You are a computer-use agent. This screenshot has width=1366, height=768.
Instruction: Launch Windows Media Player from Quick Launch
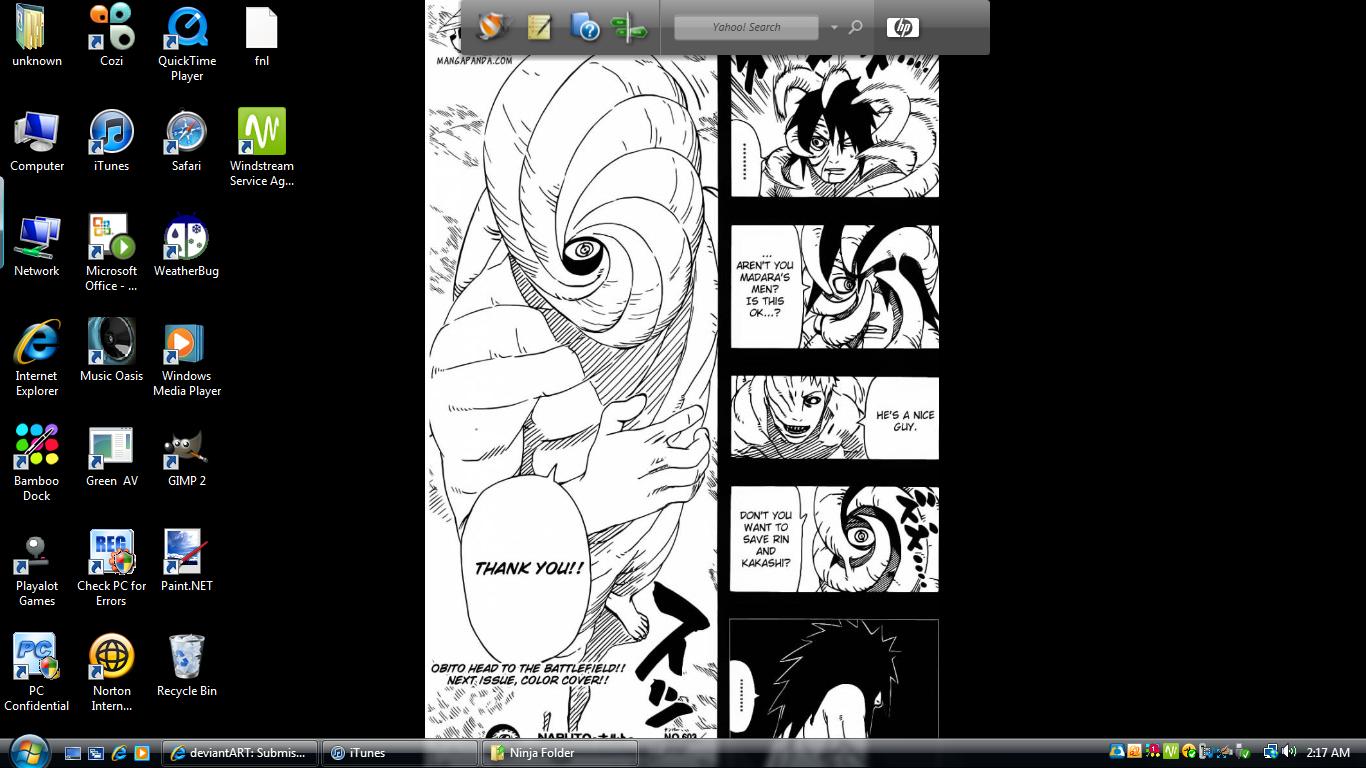142,753
